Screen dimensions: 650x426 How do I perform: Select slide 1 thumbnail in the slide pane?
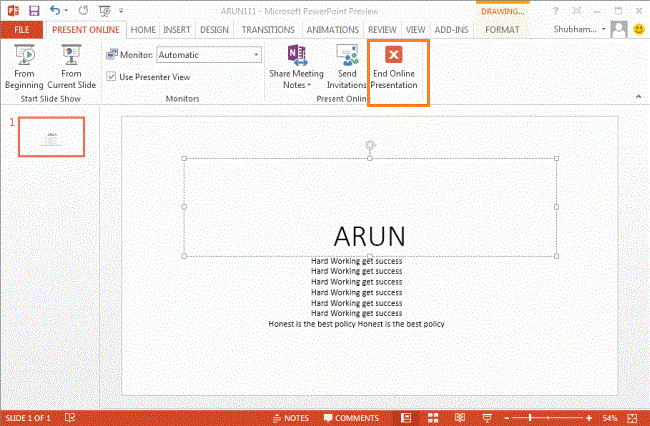[51, 137]
